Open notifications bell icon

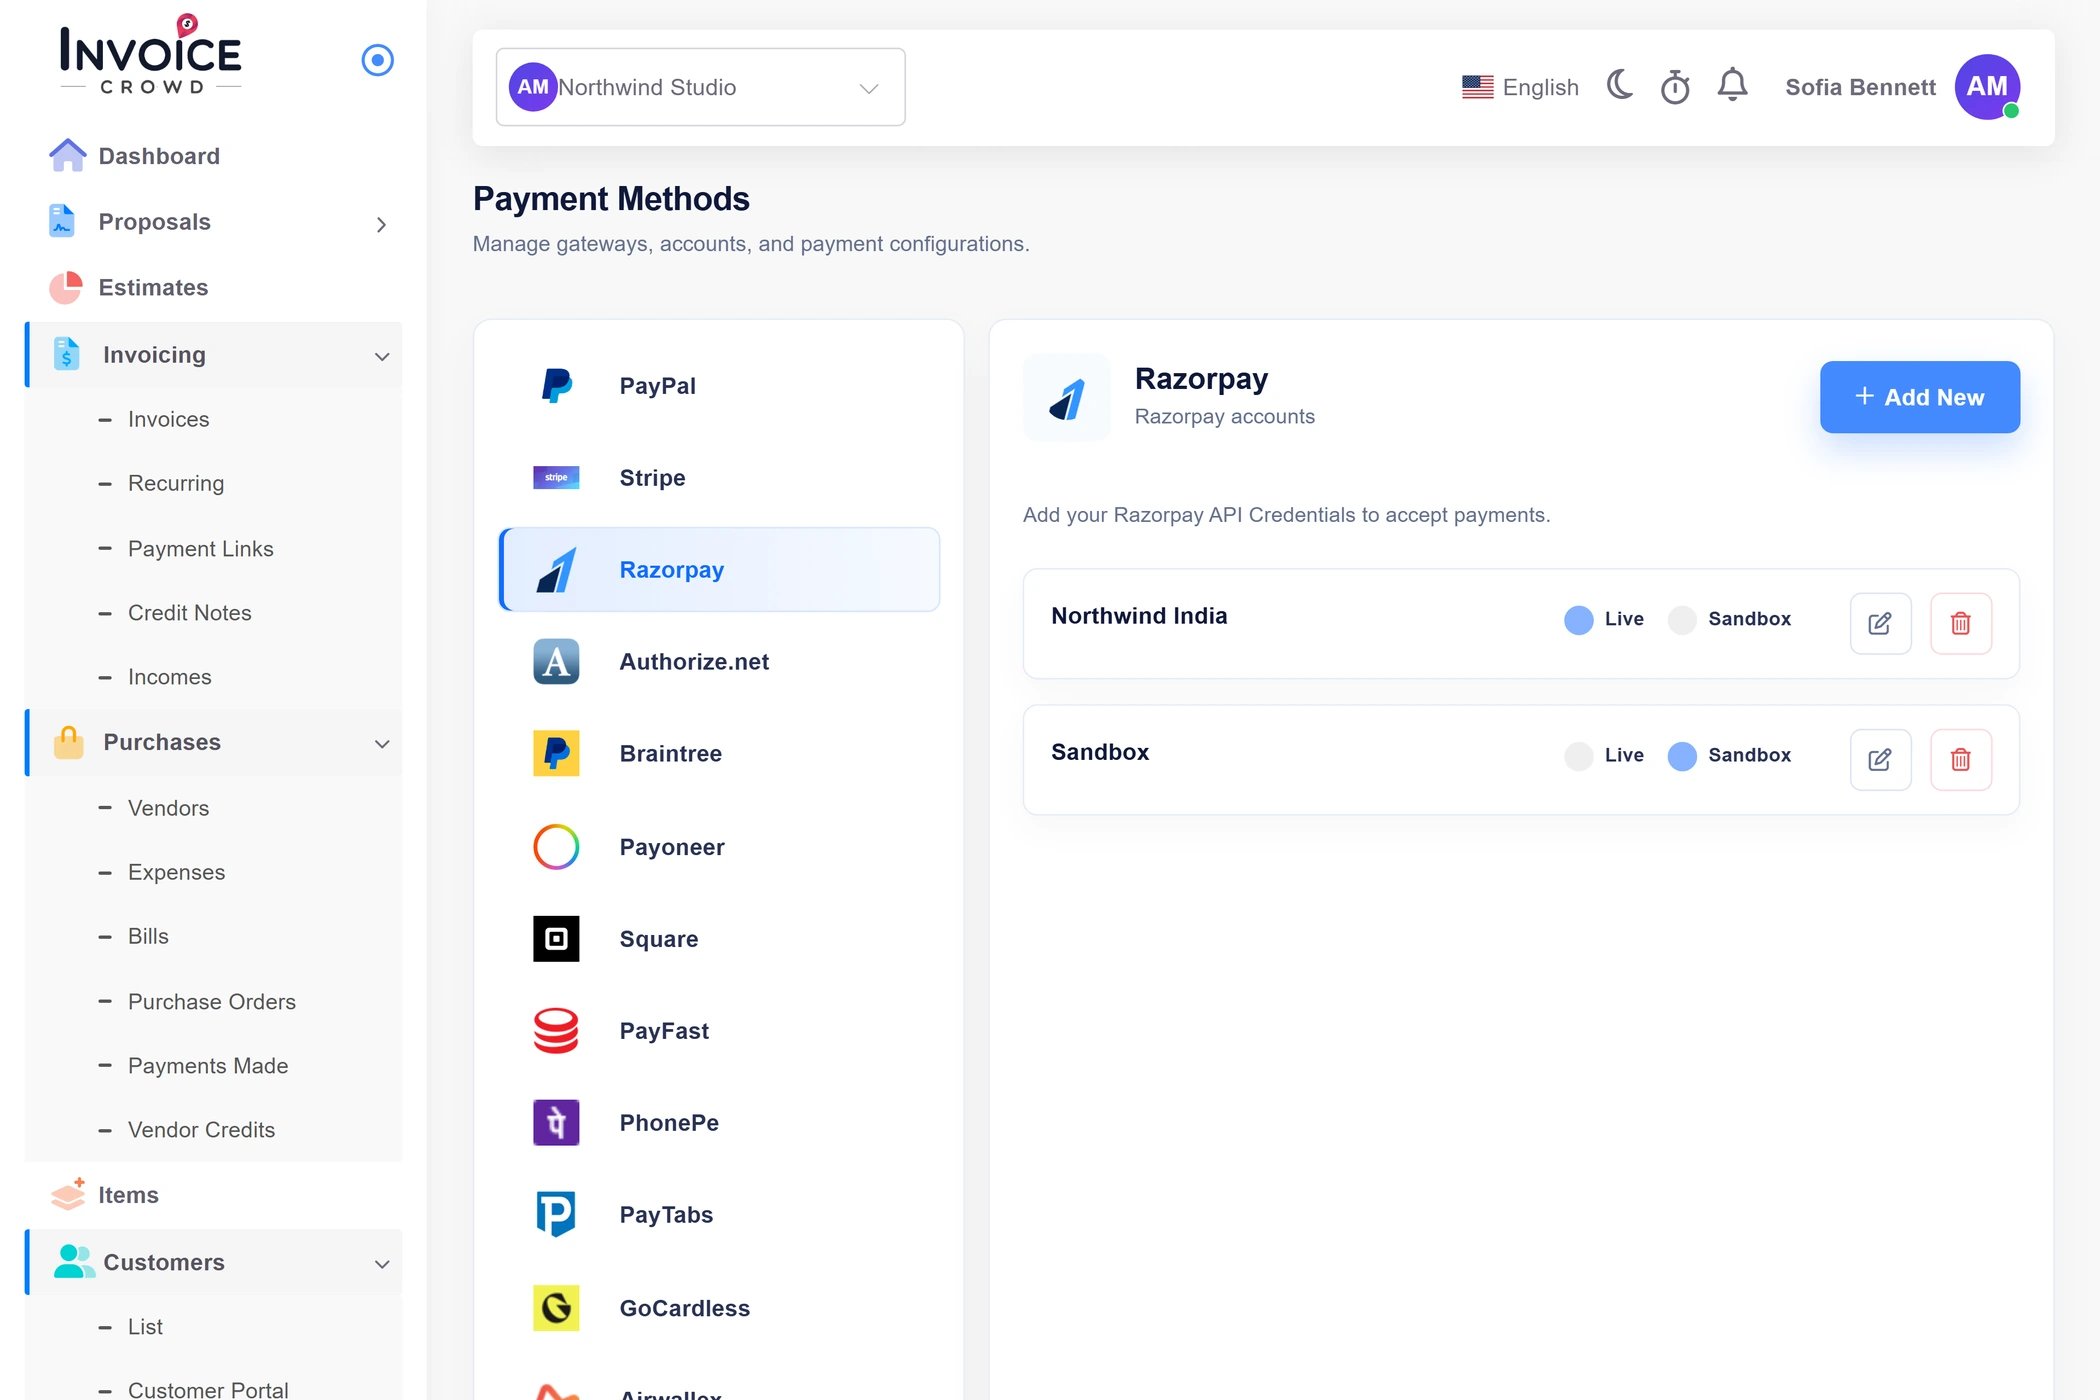pos(1732,85)
